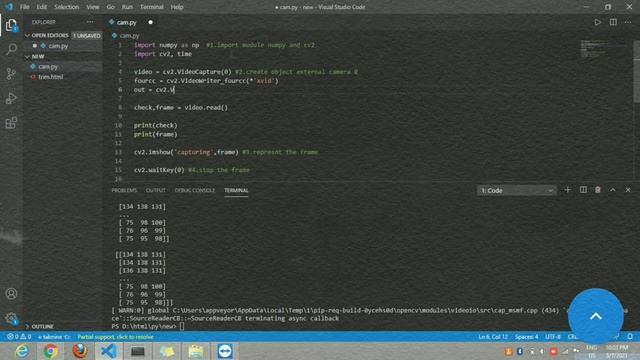Click 'Partial support, click to resolve' status
Screen dimensions: 640x360
116,337
